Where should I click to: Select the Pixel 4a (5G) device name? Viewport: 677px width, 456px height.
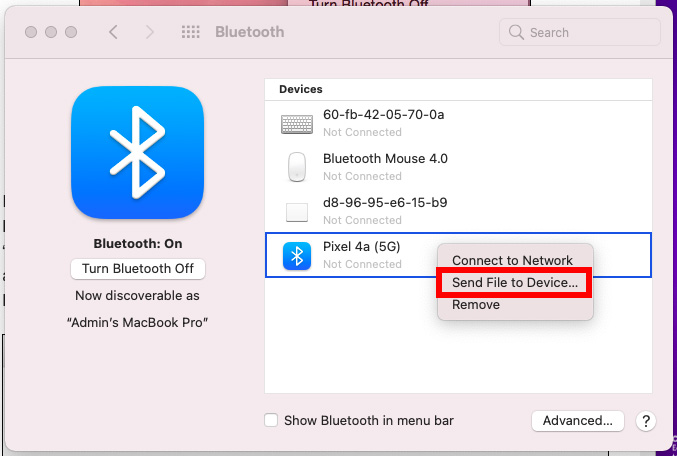pyautogui.click(x=362, y=247)
